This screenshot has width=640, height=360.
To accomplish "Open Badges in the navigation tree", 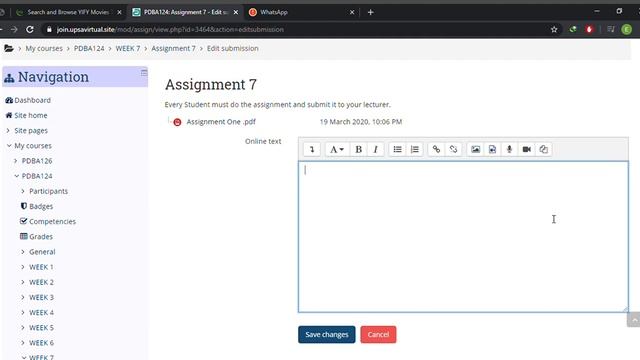I will [41, 206].
